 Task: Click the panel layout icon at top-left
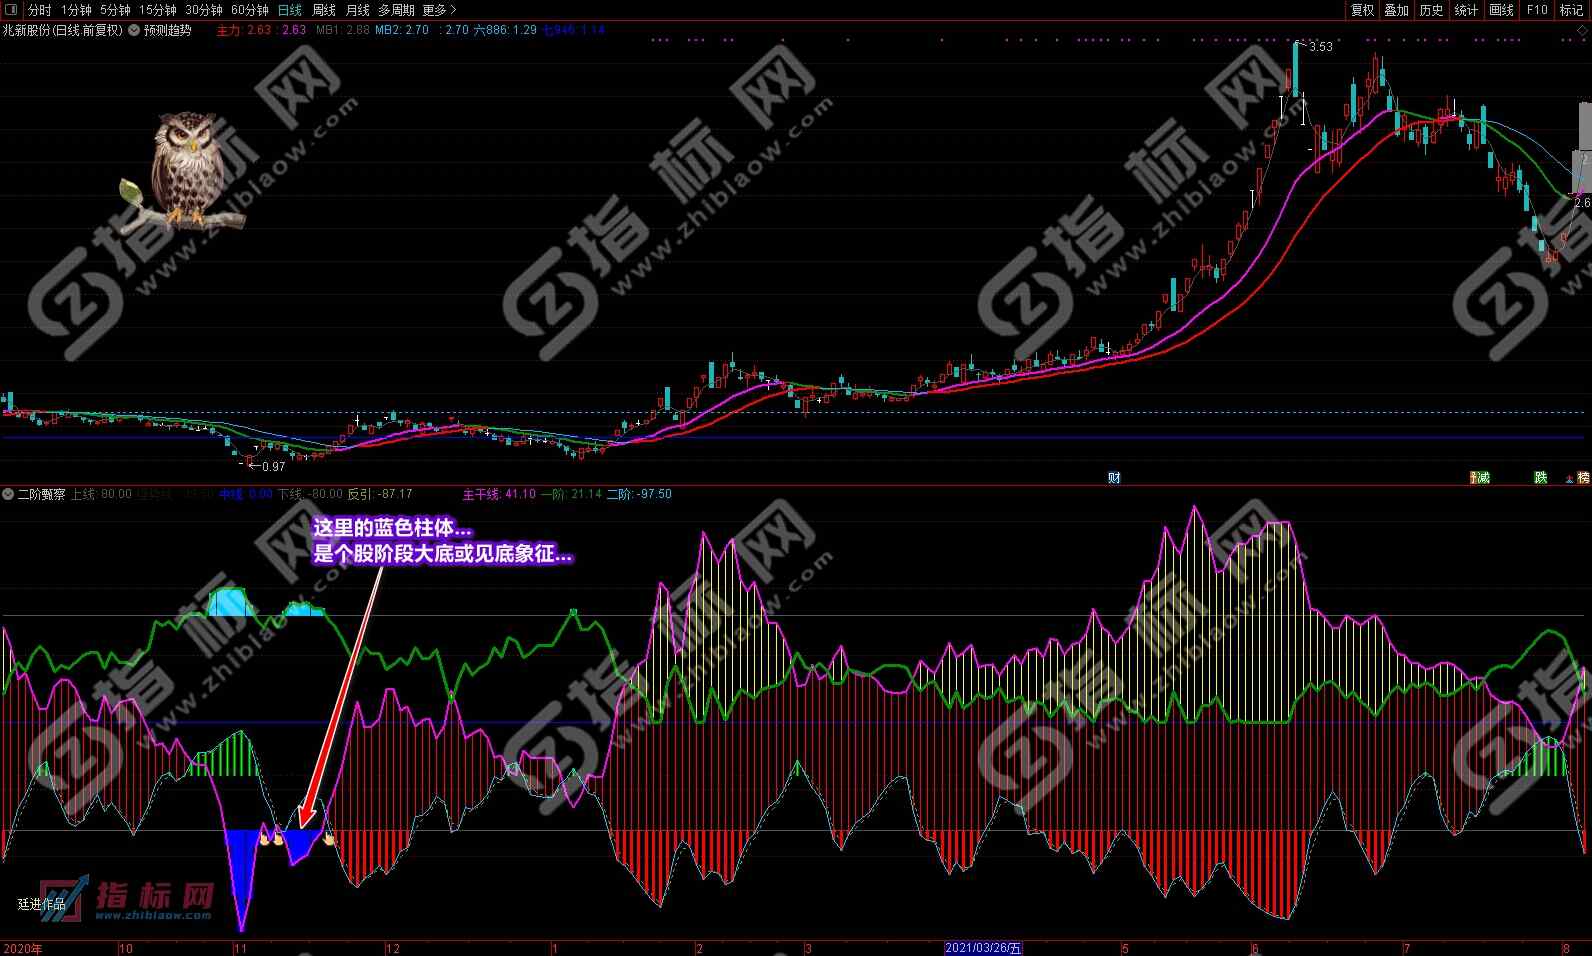click(x=9, y=10)
